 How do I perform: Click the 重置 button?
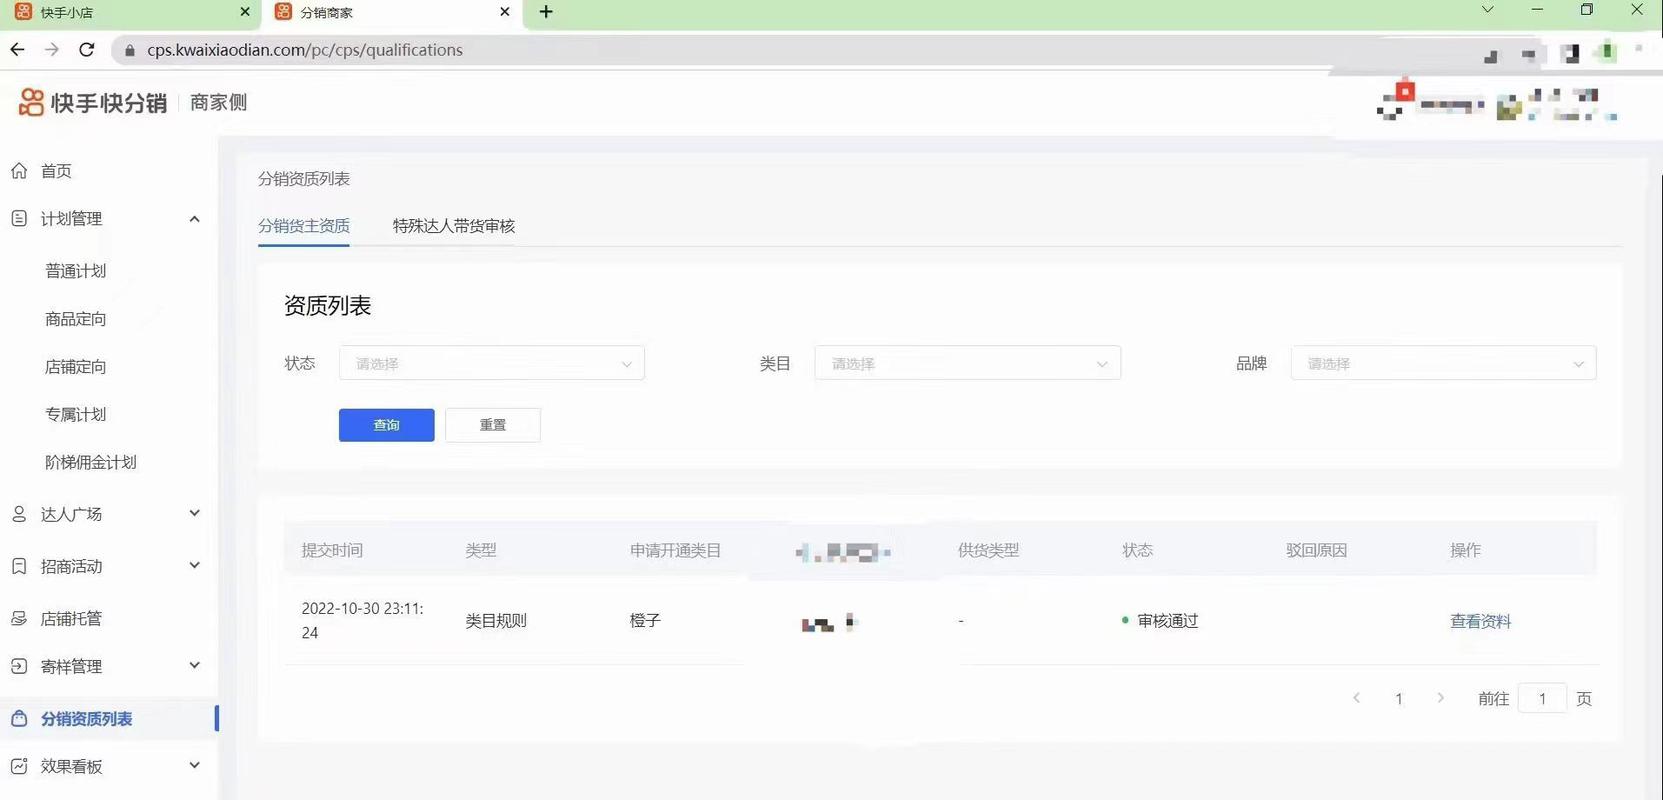click(493, 425)
